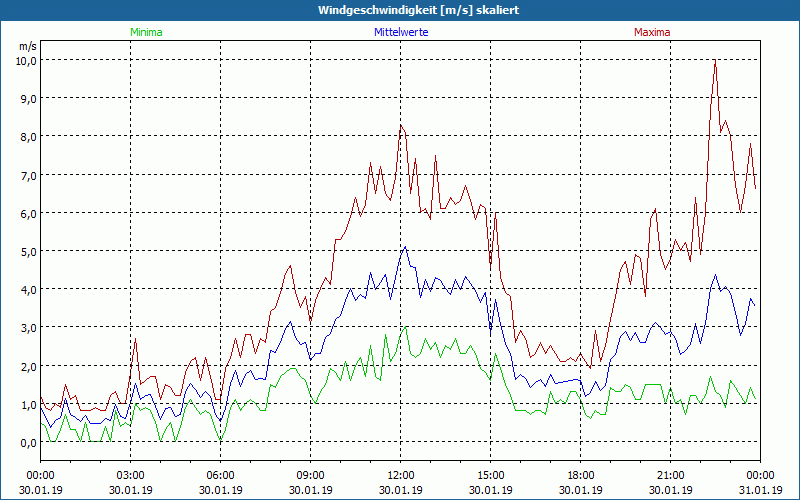Image resolution: width=800 pixels, height=500 pixels.
Task: Click the 15:00 time axis label
Action: (491, 476)
